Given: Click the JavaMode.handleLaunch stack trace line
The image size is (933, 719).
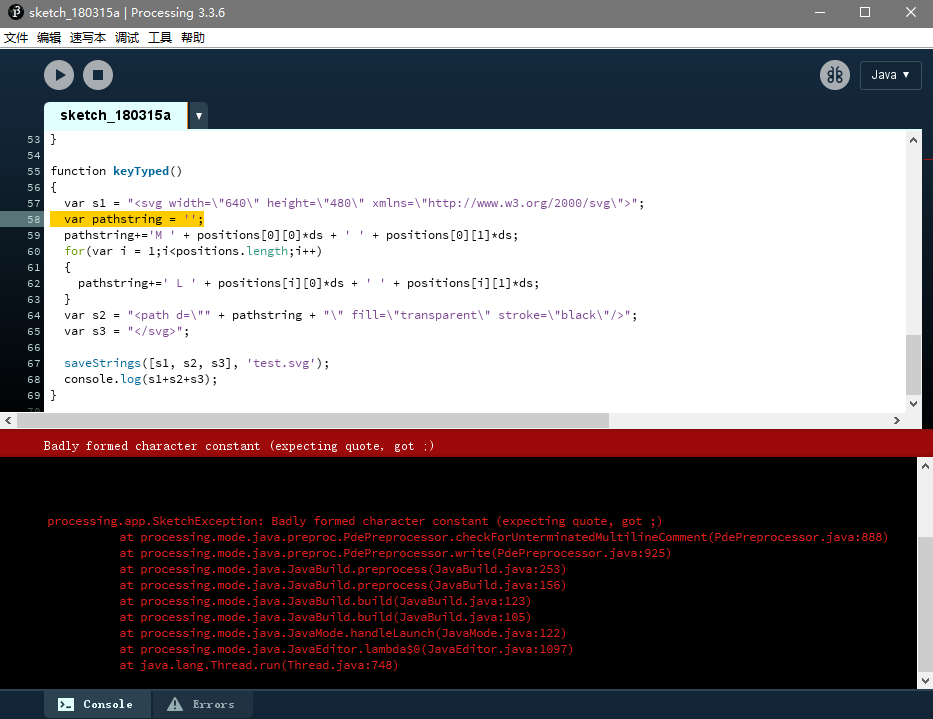Looking at the screenshot, I should 343,633.
